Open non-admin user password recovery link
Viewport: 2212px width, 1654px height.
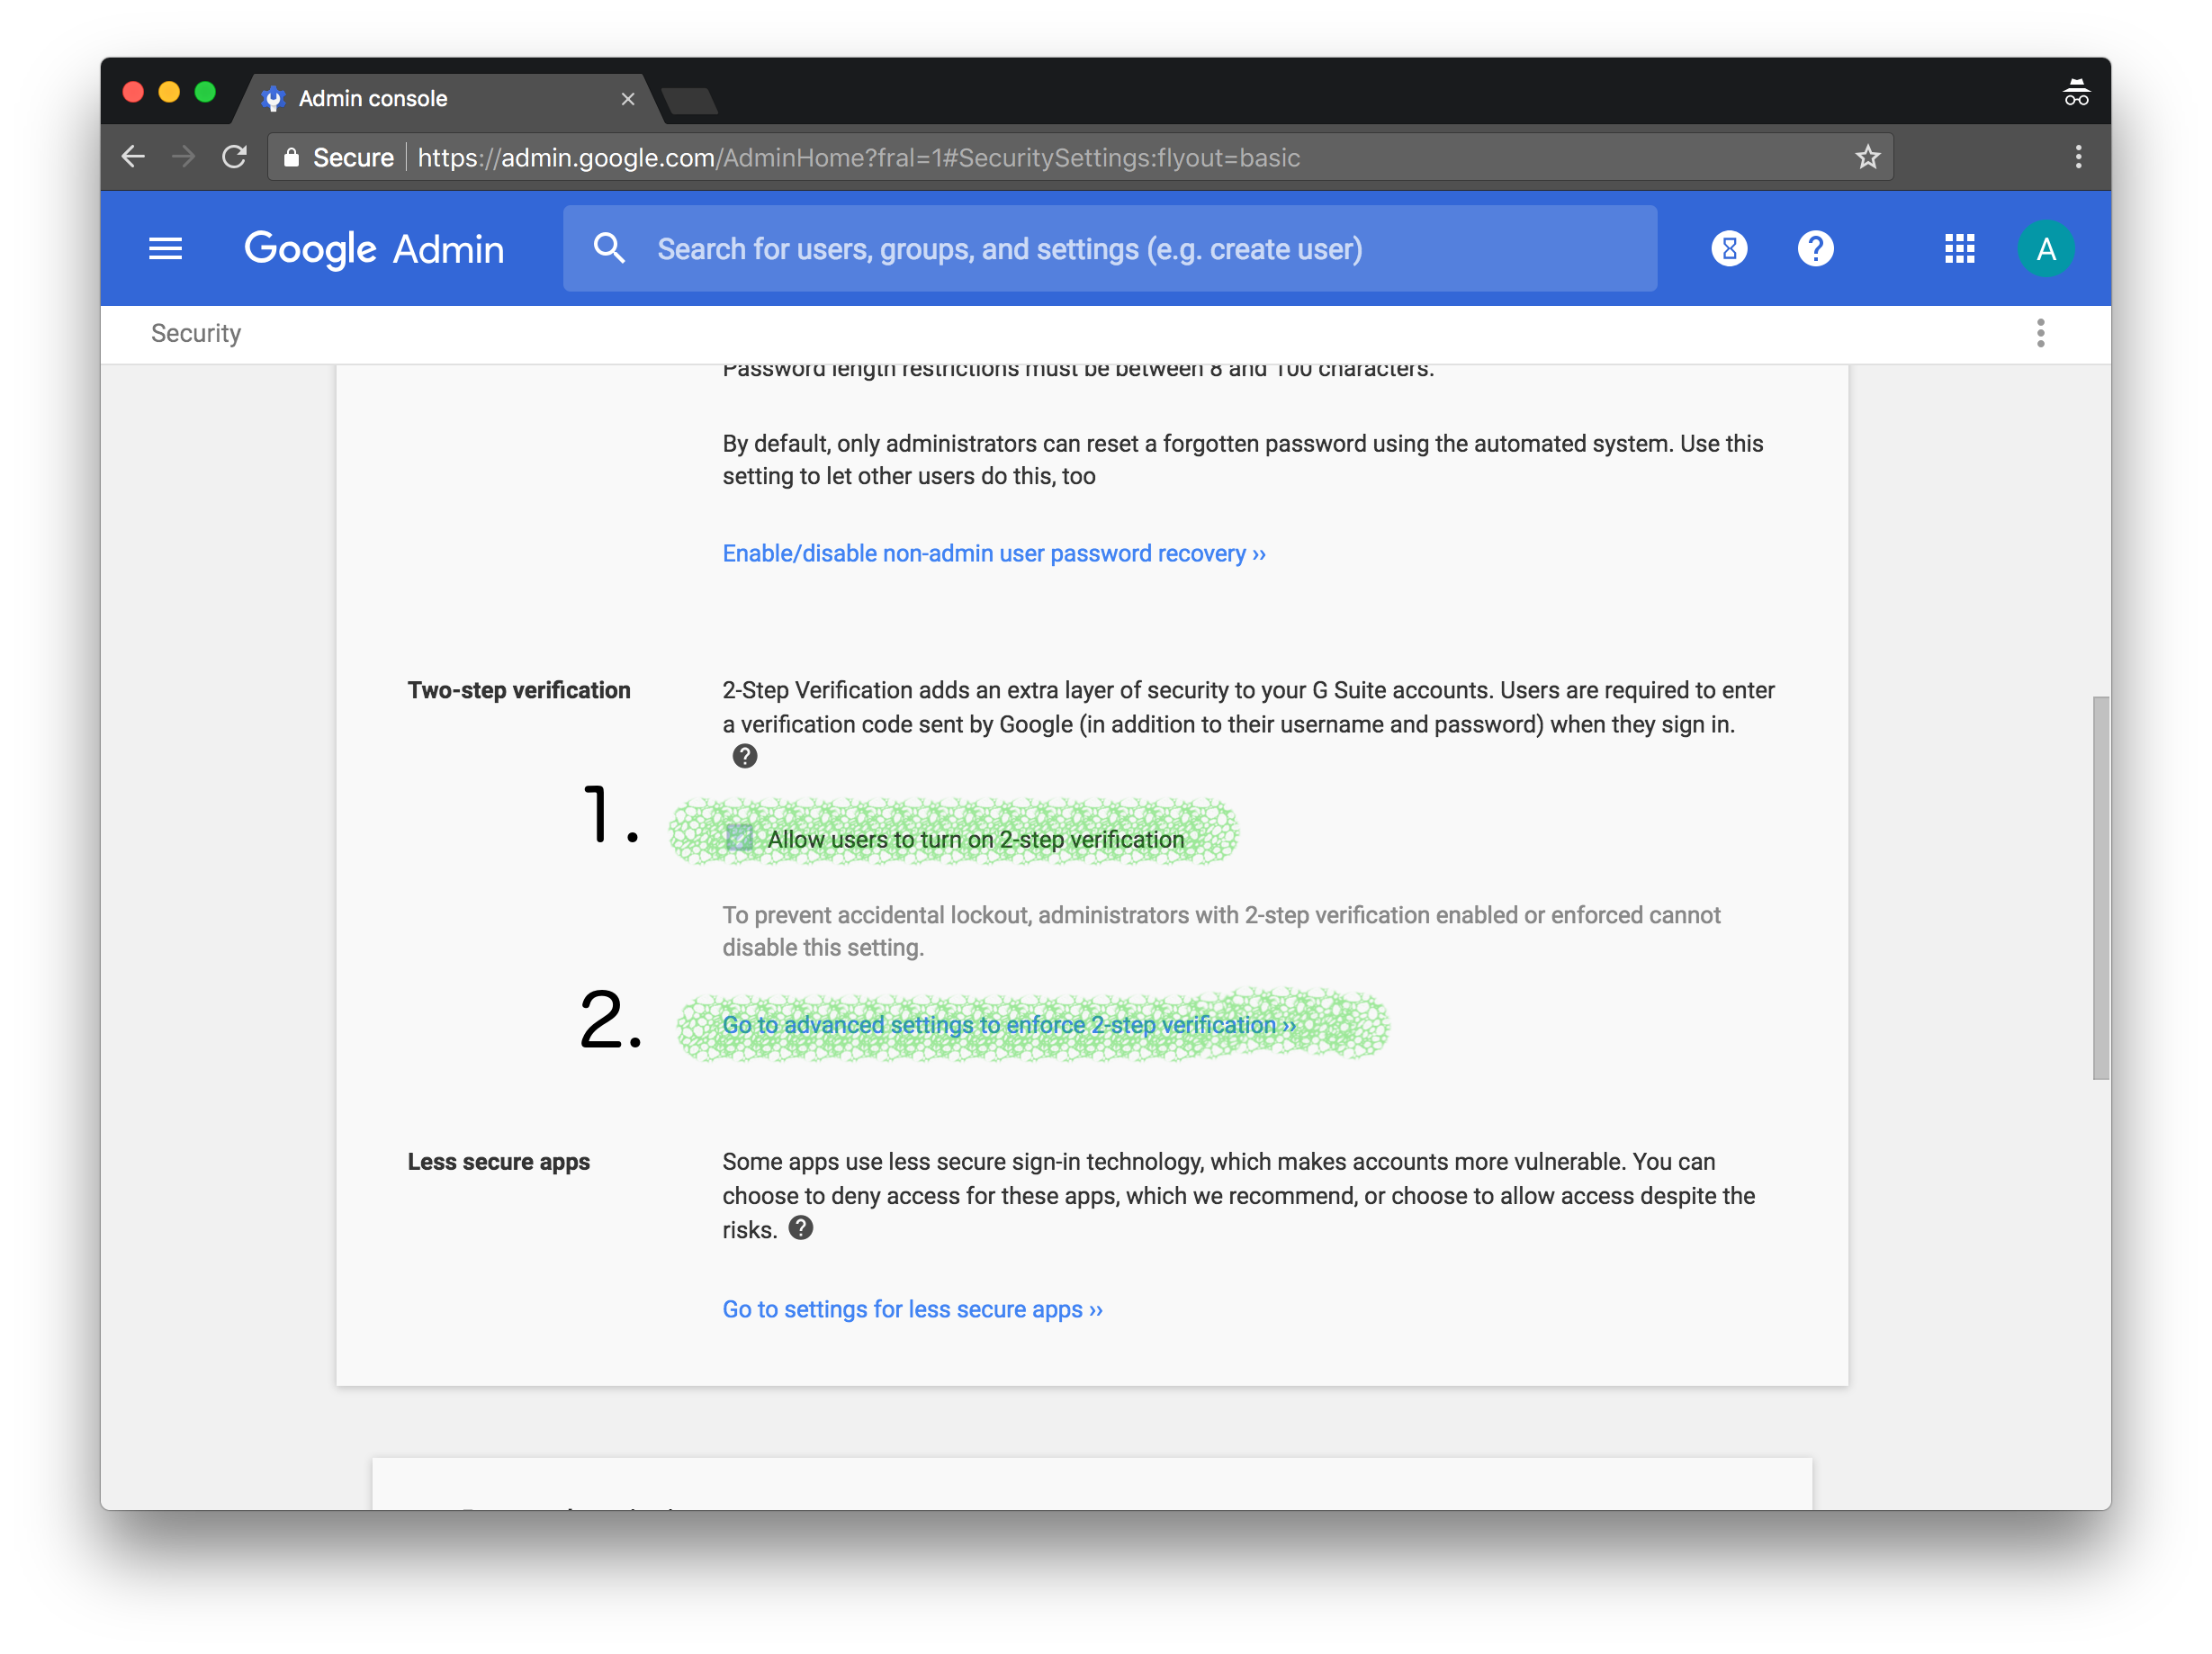point(994,553)
